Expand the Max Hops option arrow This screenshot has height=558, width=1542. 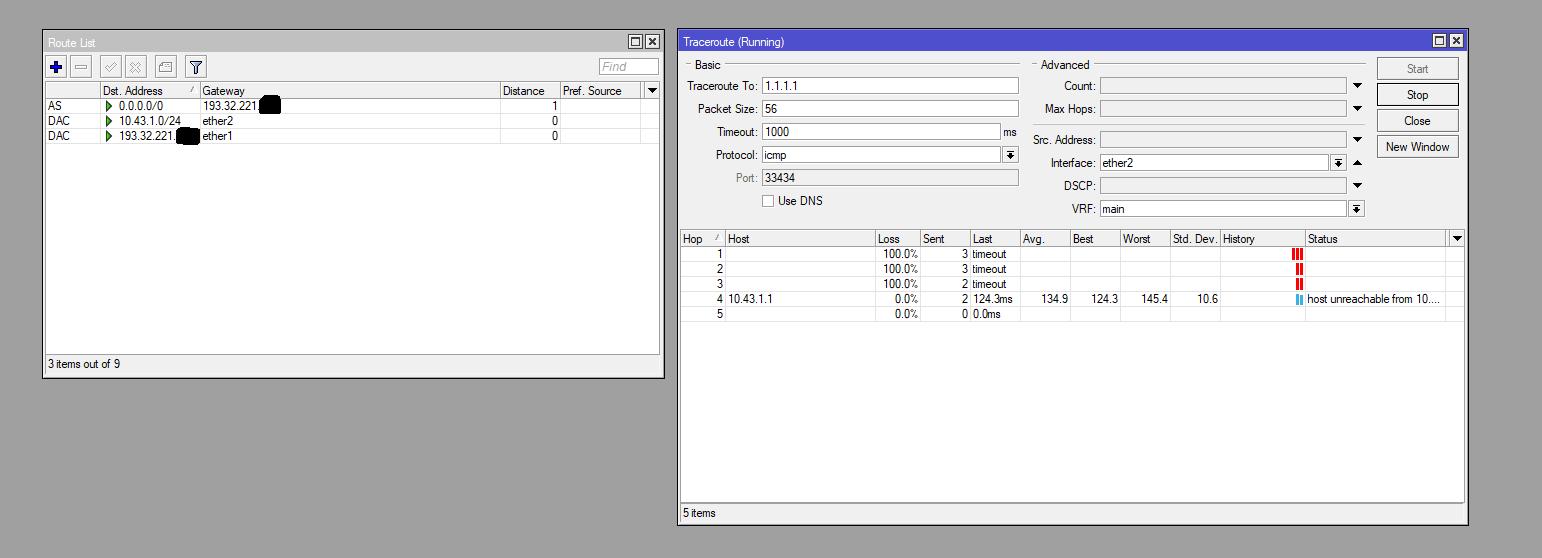click(x=1357, y=108)
